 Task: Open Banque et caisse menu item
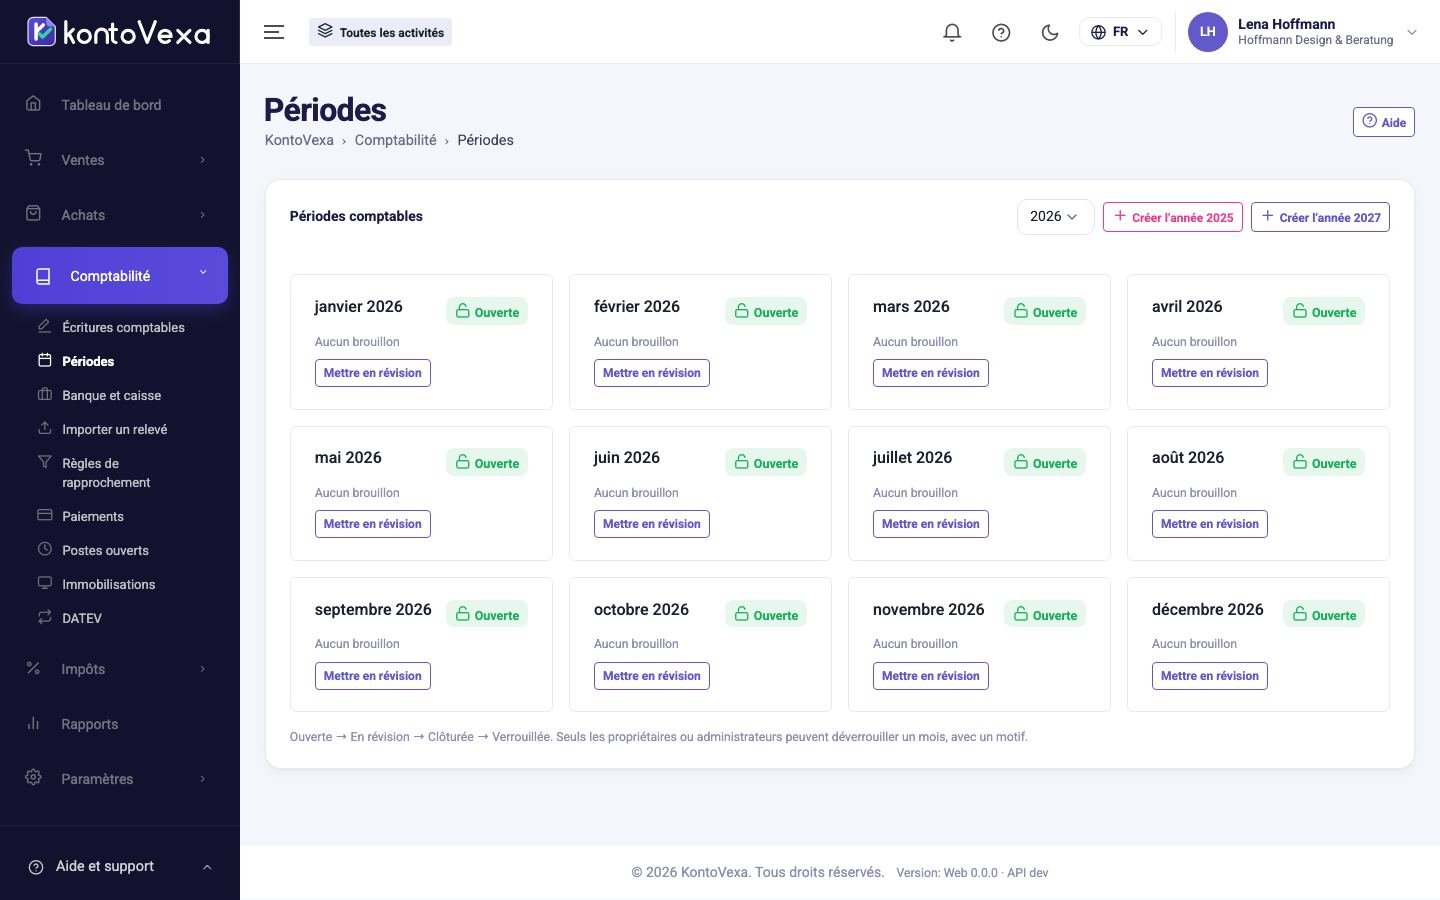coord(111,395)
